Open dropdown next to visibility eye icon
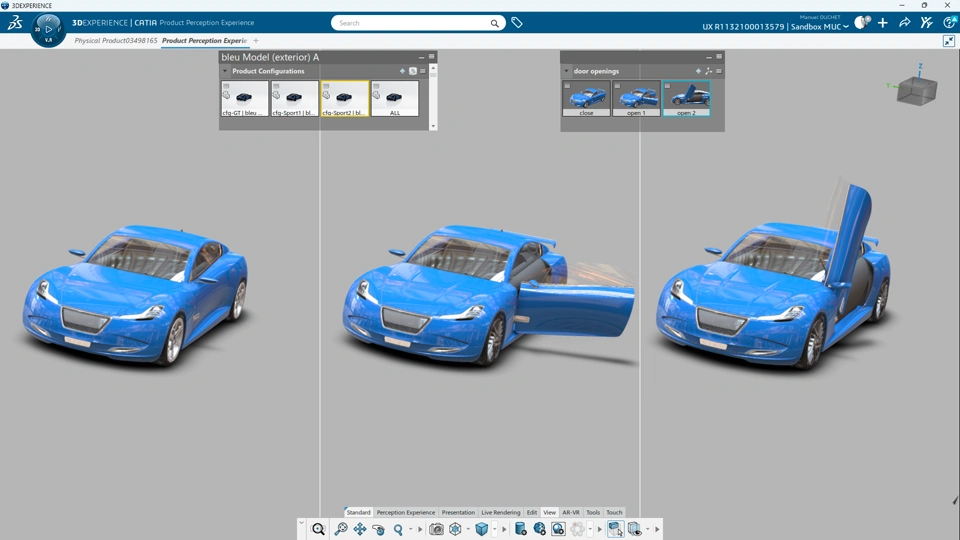This screenshot has height=540, width=960. click(x=648, y=529)
